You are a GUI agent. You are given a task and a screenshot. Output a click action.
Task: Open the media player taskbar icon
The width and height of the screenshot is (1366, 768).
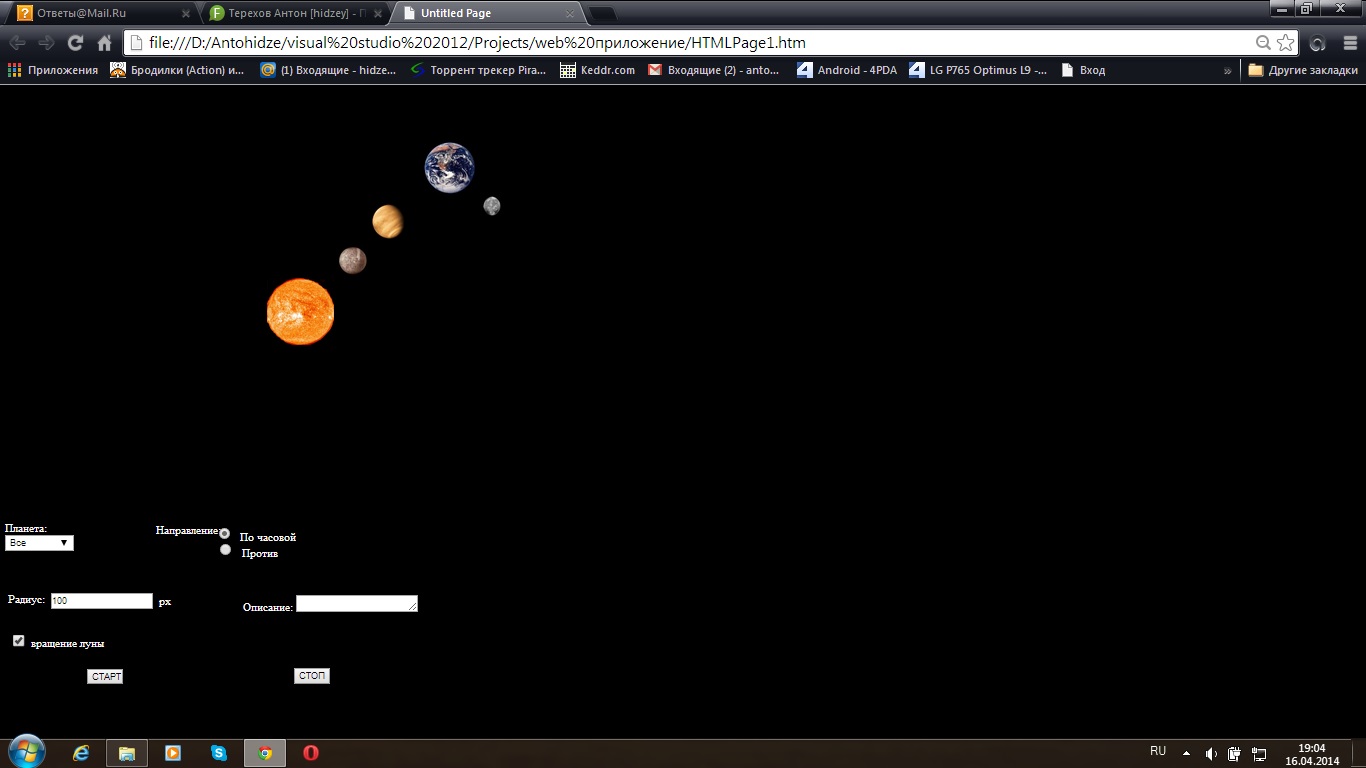click(x=173, y=753)
